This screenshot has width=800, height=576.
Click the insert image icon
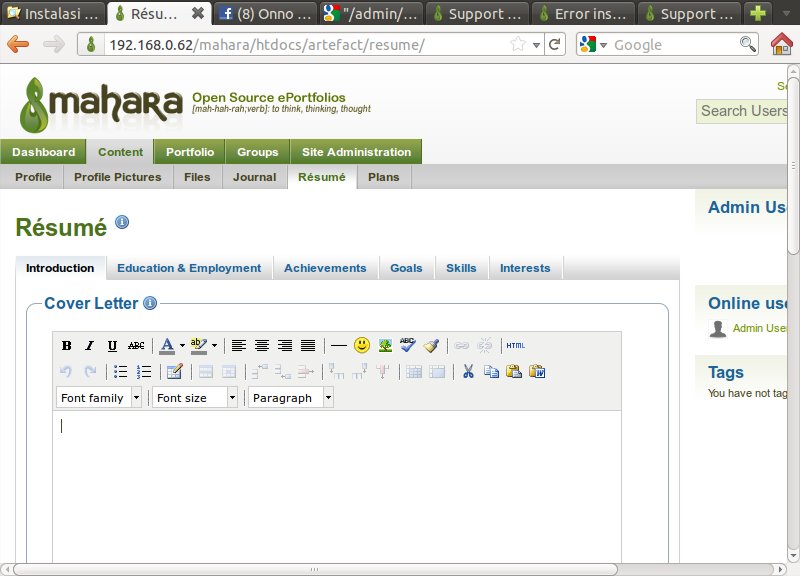384,345
